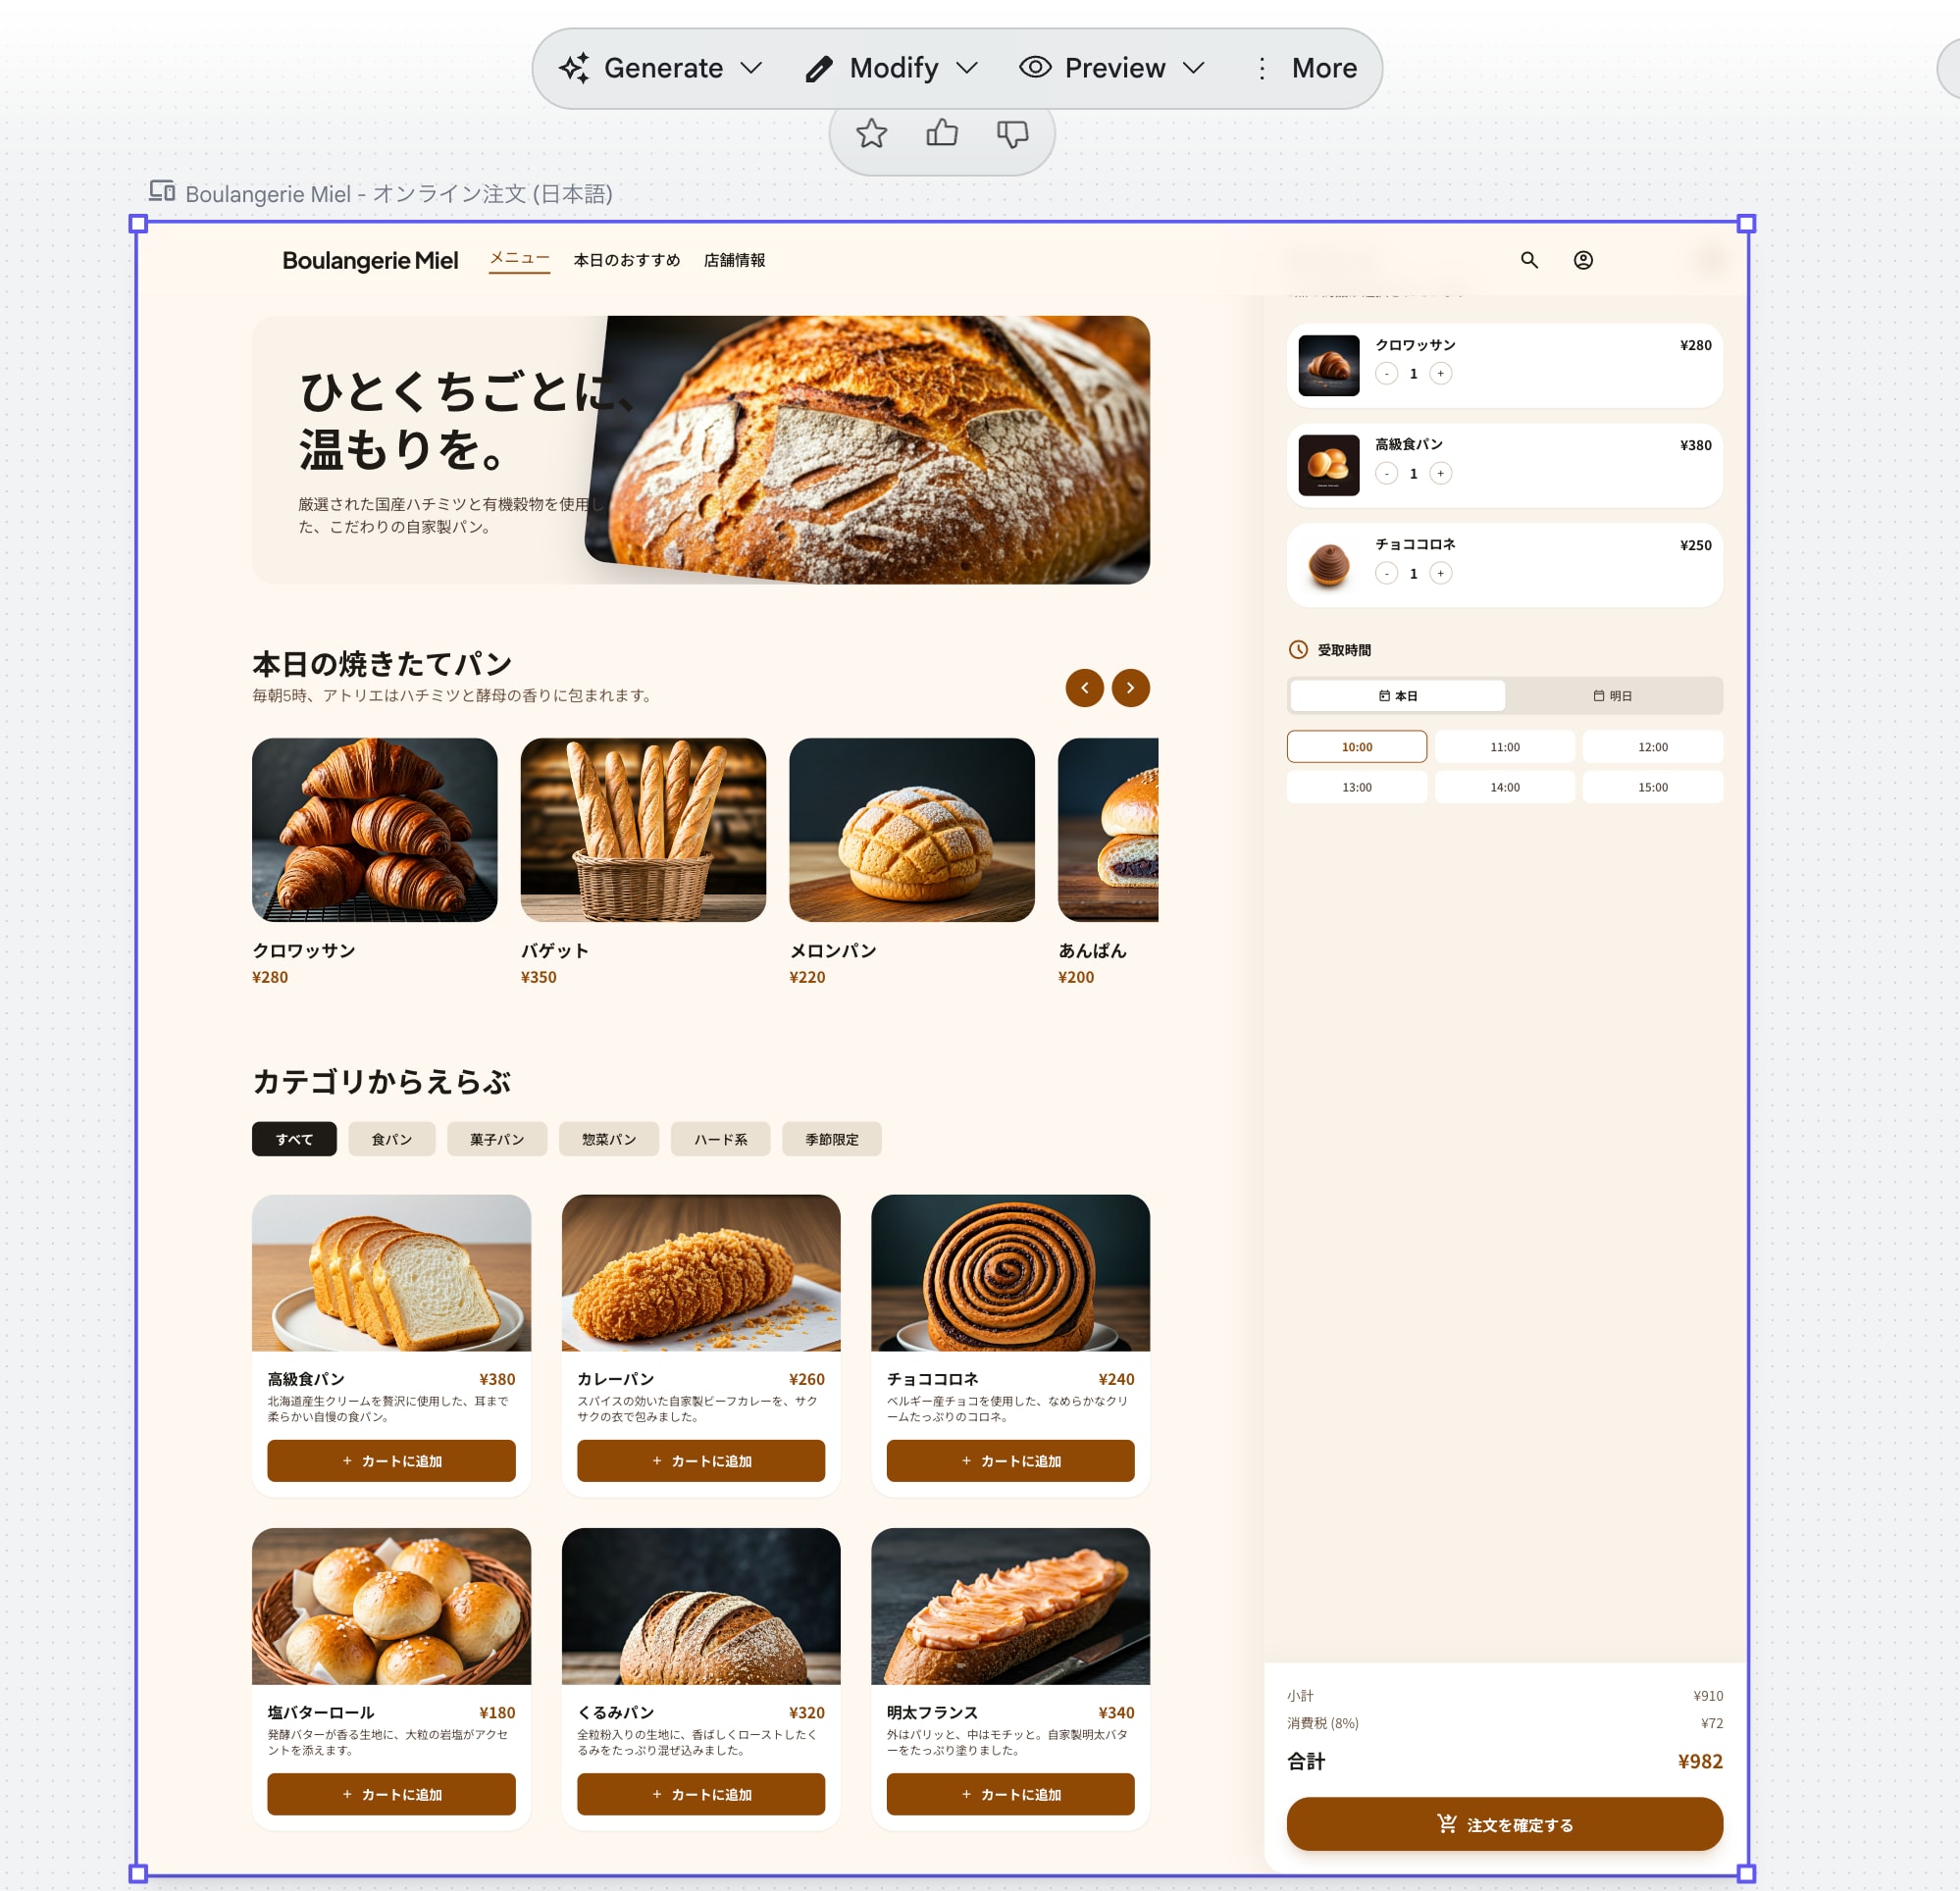Select the 14:00 pickup time slot

pyautogui.click(x=1504, y=787)
